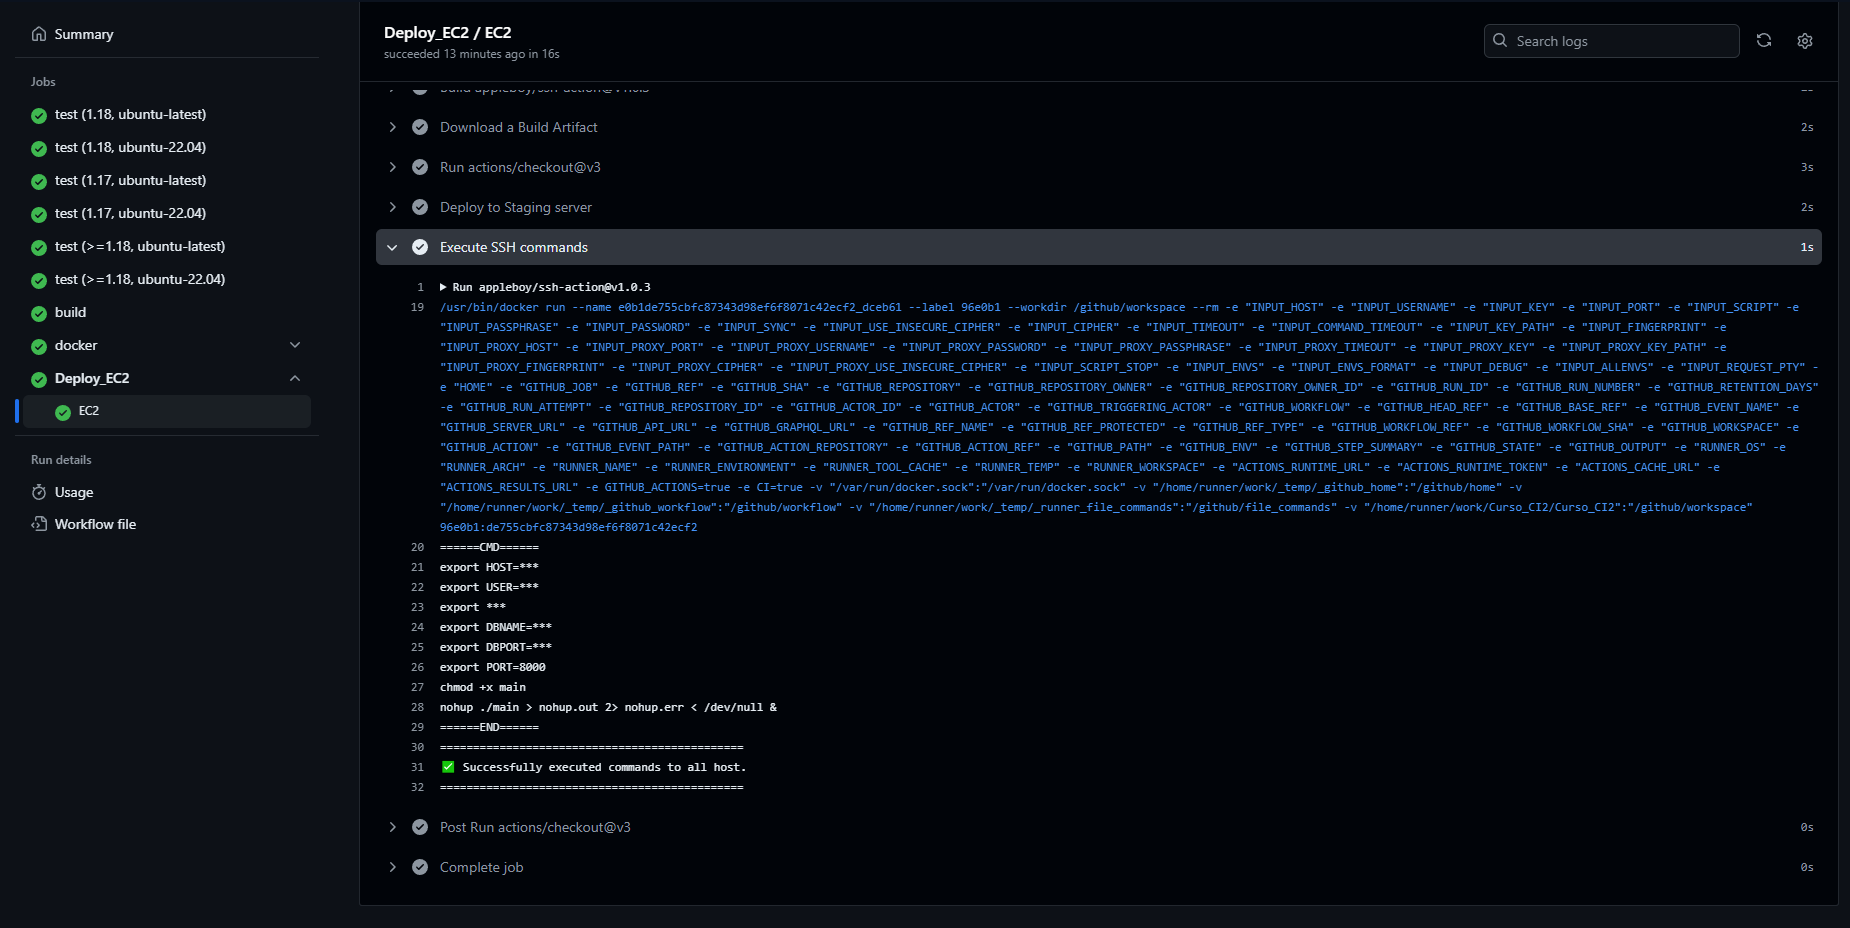Open the Deploy_EC2 job group

pyautogui.click(x=92, y=379)
